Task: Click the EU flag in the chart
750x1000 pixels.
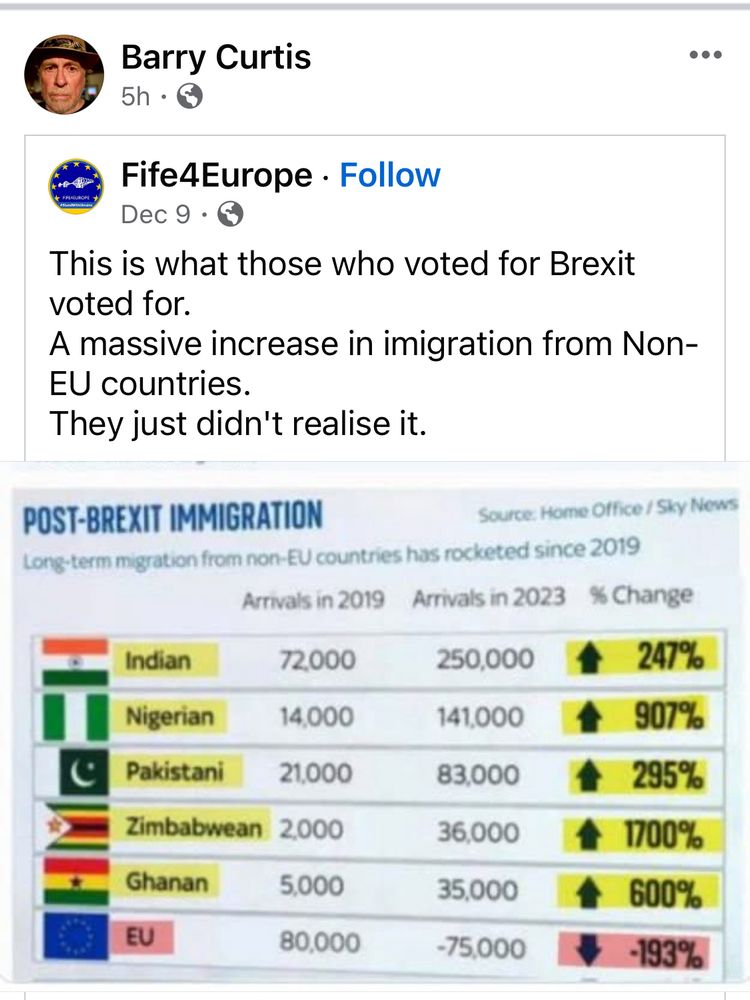Action: pyautogui.click(x=76, y=936)
